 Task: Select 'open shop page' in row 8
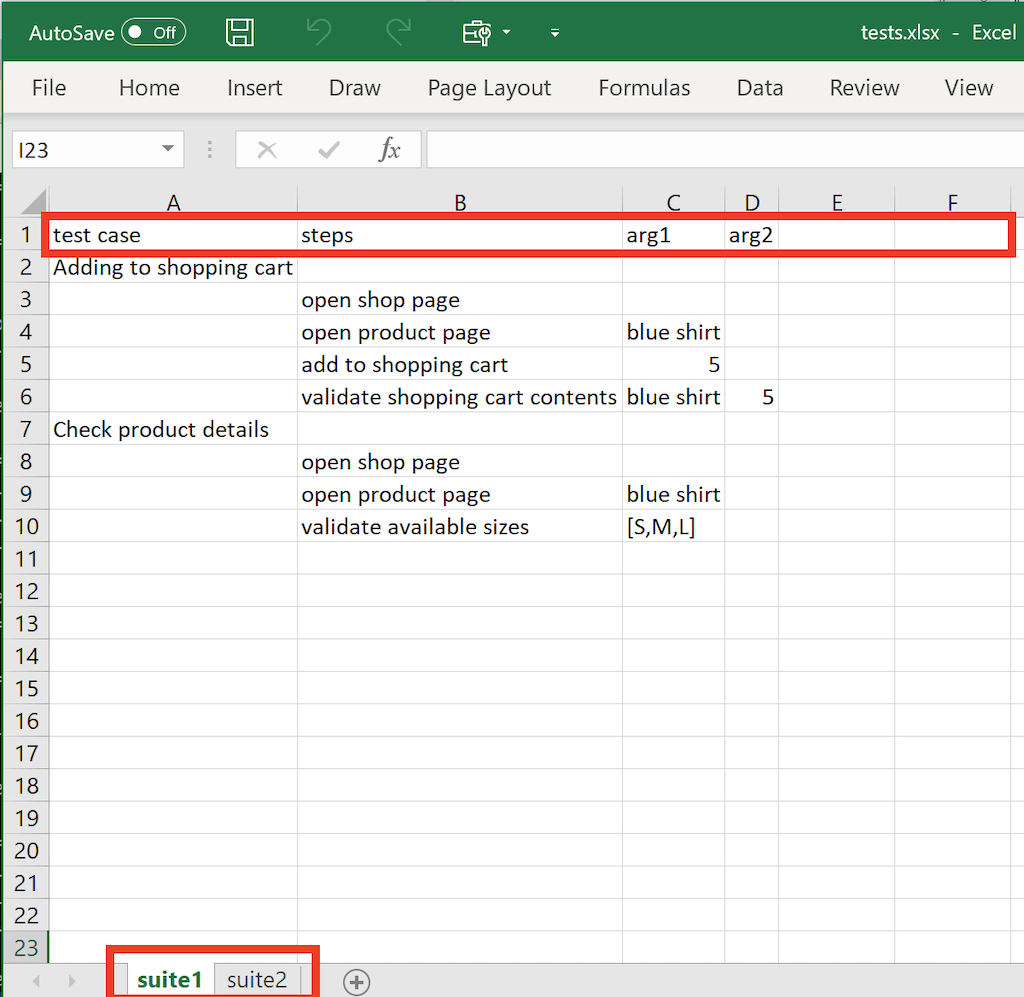click(x=460, y=462)
